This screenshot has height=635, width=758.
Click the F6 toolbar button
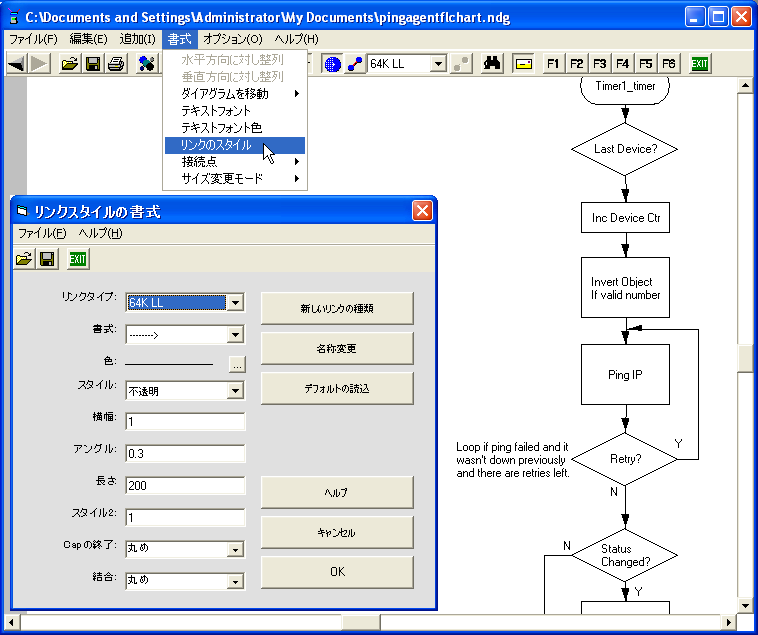click(669, 63)
